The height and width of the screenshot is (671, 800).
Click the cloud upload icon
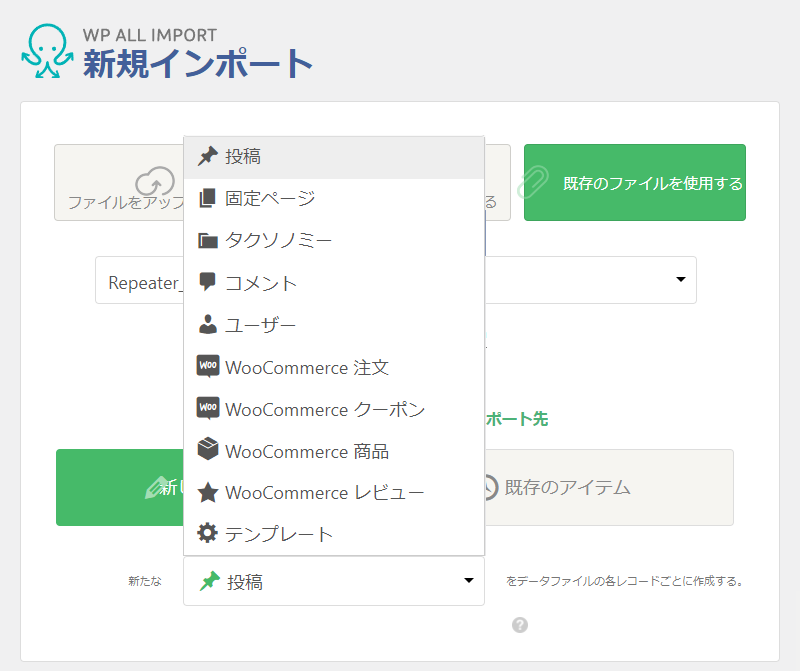tap(155, 181)
